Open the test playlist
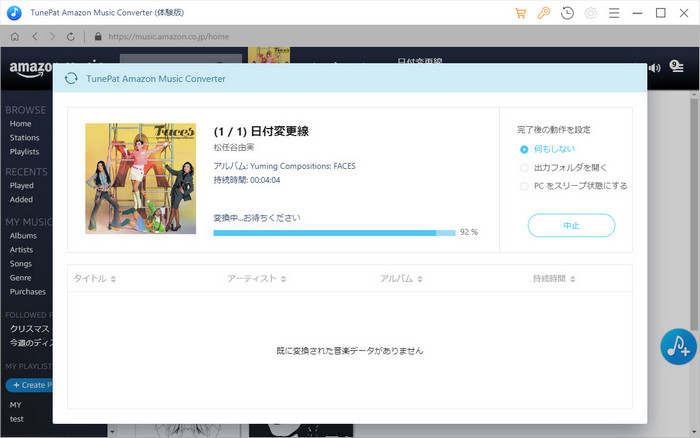The height and width of the screenshot is (438, 700). [x=17, y=419]
